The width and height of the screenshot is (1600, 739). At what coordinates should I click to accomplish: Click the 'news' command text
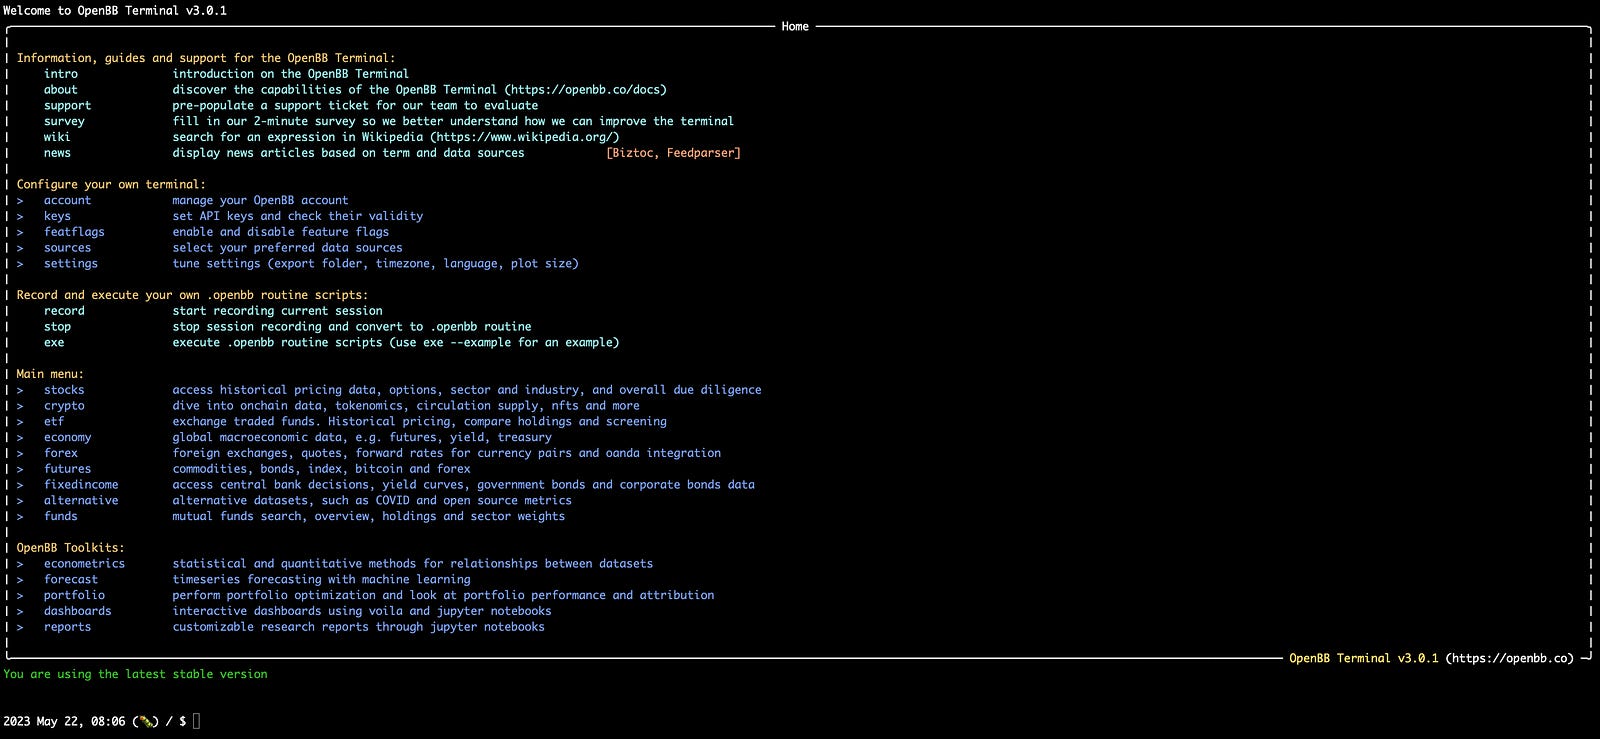coord(57,153)
